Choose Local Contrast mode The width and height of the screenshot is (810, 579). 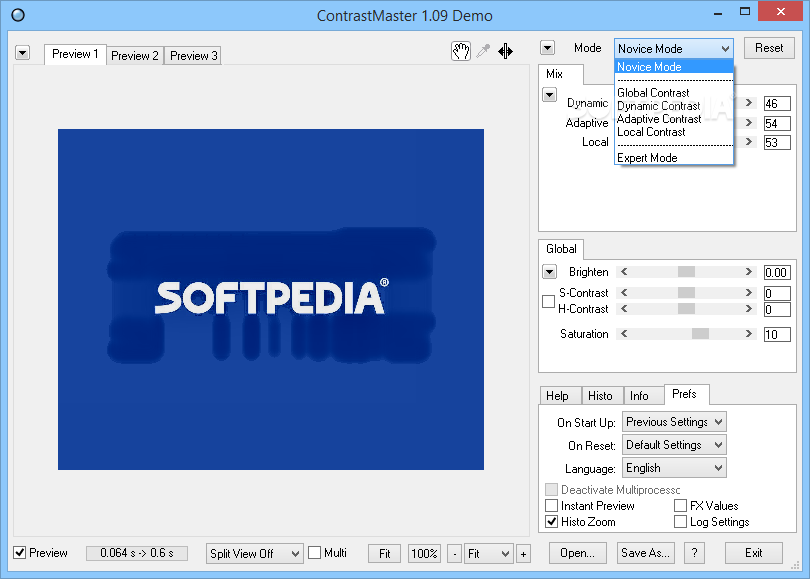[x=674, y=132]
